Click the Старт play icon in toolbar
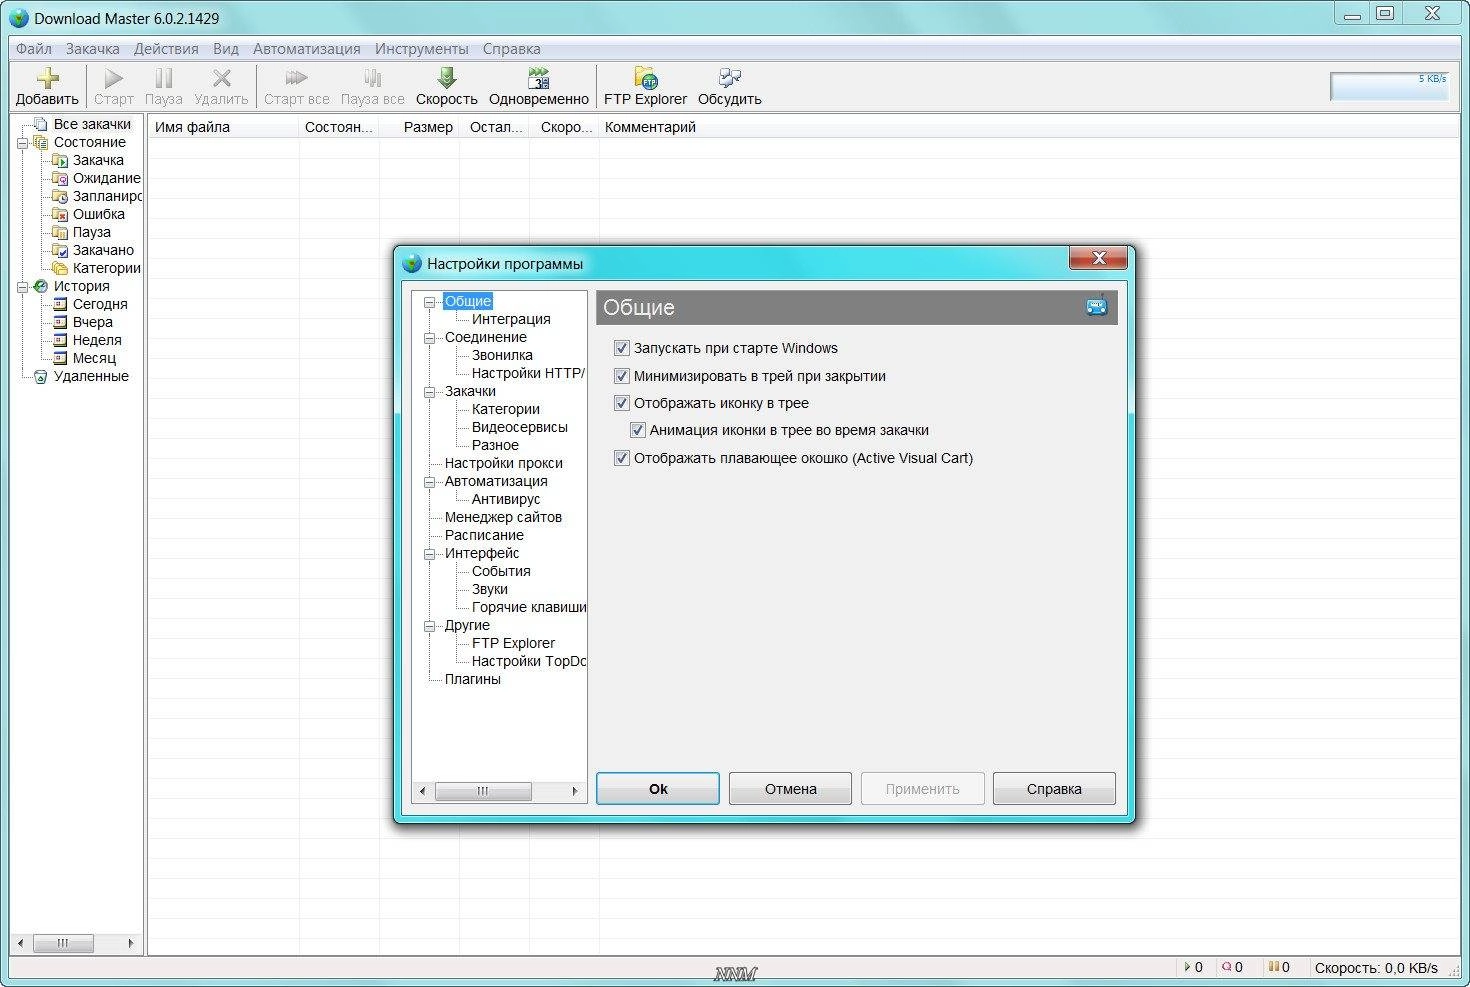1470x987 pixels. [x=114, y=79]
